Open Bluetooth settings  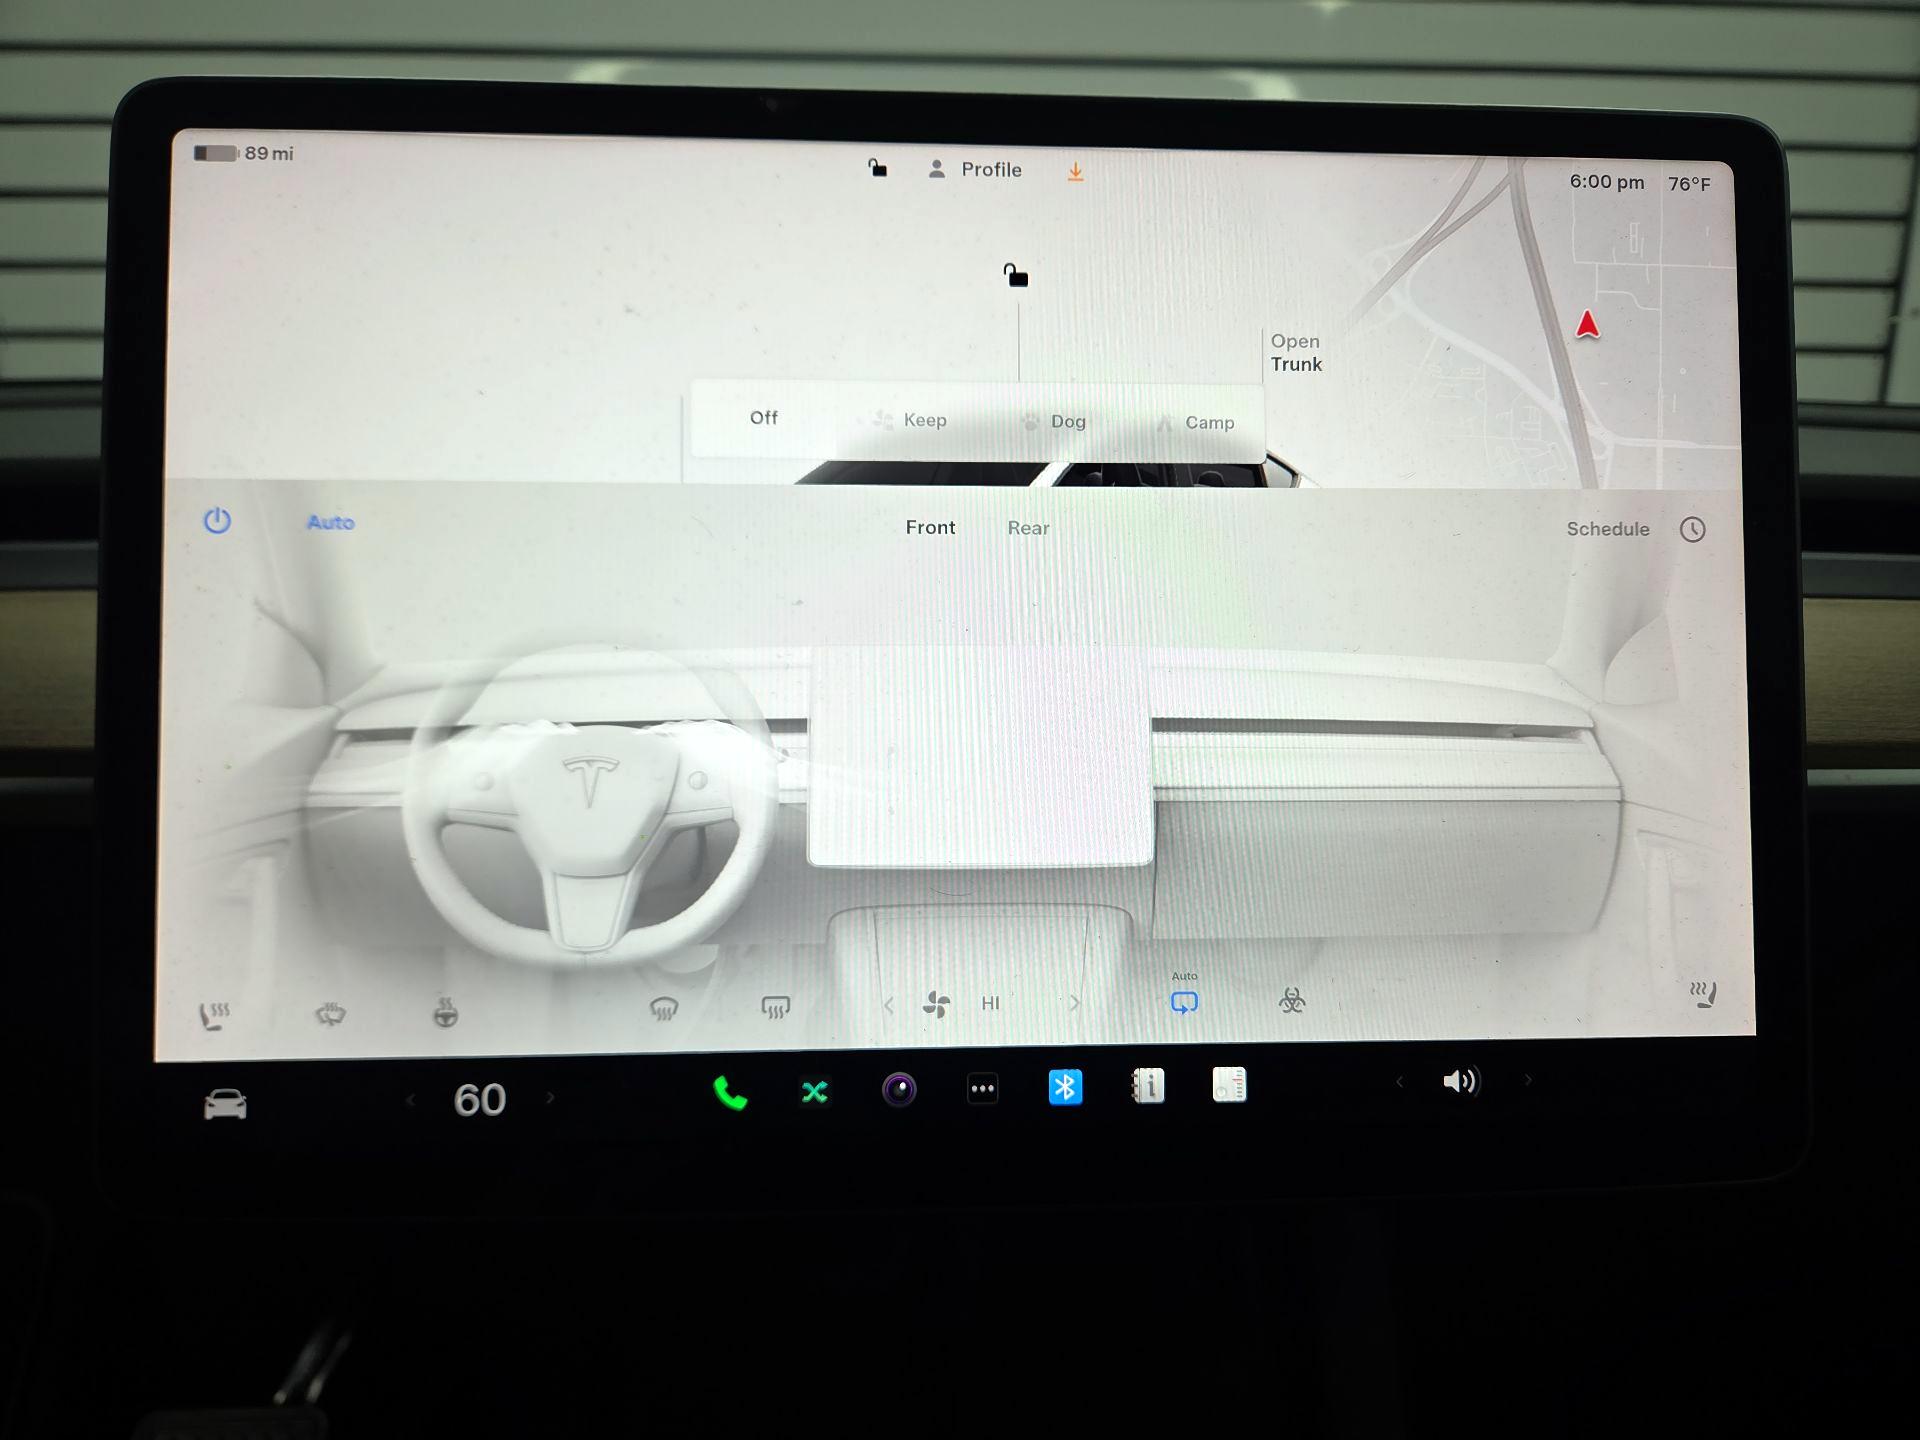coord(1065,1087)
